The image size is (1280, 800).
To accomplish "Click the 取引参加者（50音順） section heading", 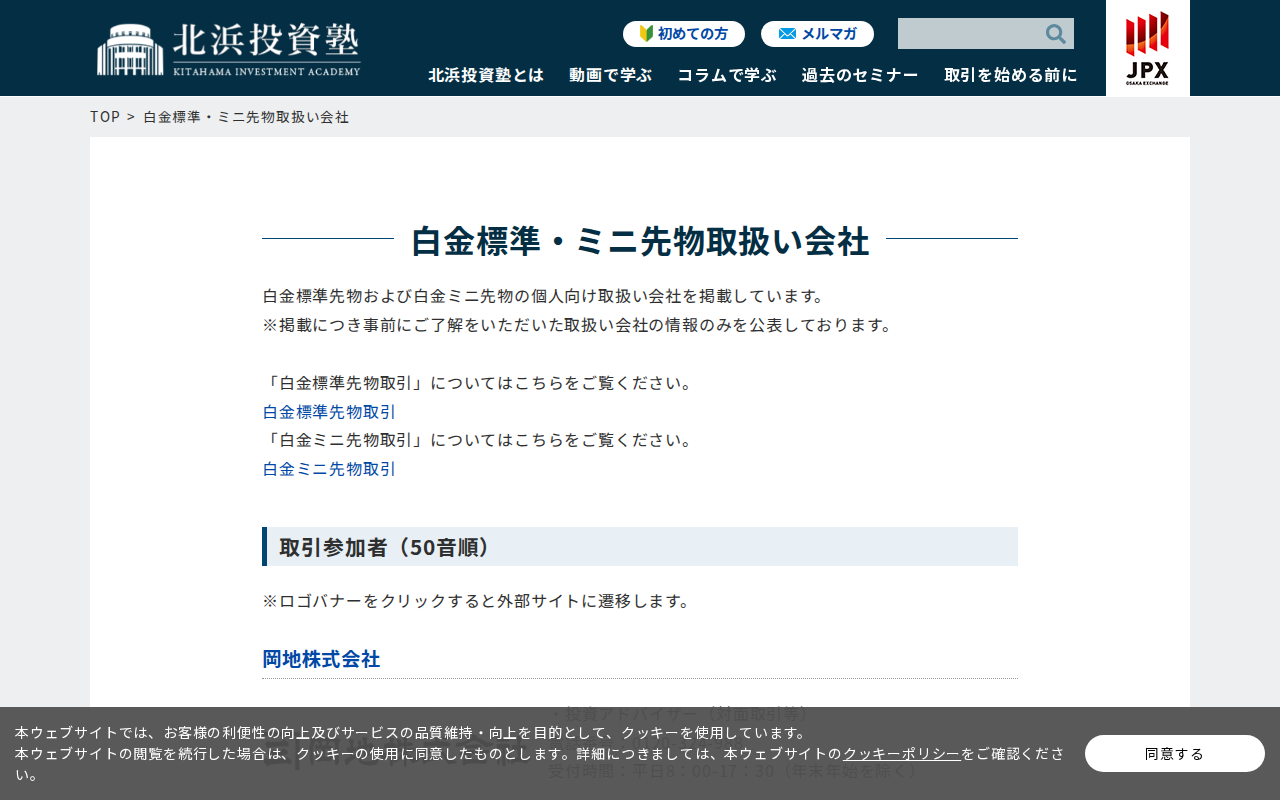I will pos(640,547).
